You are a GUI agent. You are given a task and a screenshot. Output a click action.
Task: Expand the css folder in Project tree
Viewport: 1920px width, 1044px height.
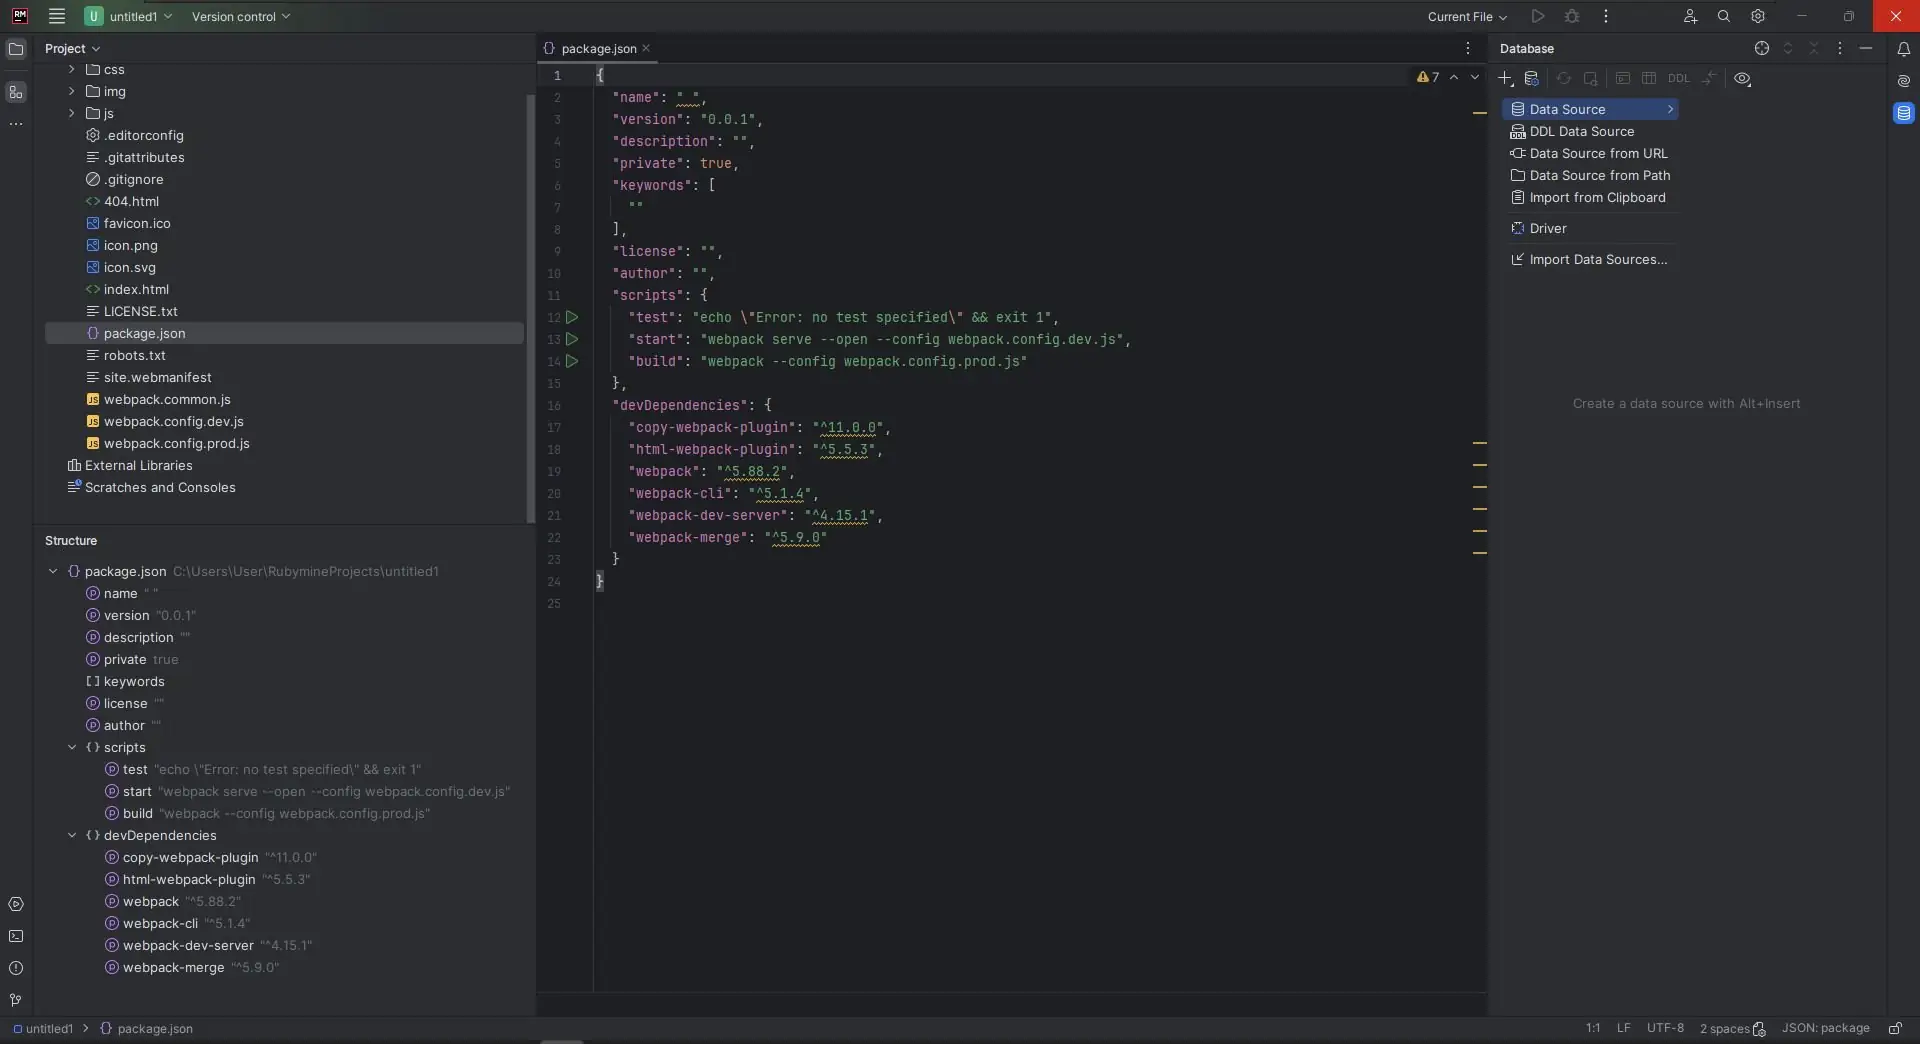(x=71, y=70)
